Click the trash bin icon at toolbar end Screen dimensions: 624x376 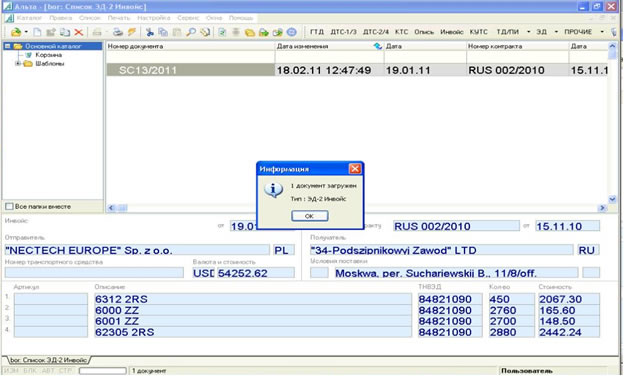pyautogui.click(x=614, y=32)
